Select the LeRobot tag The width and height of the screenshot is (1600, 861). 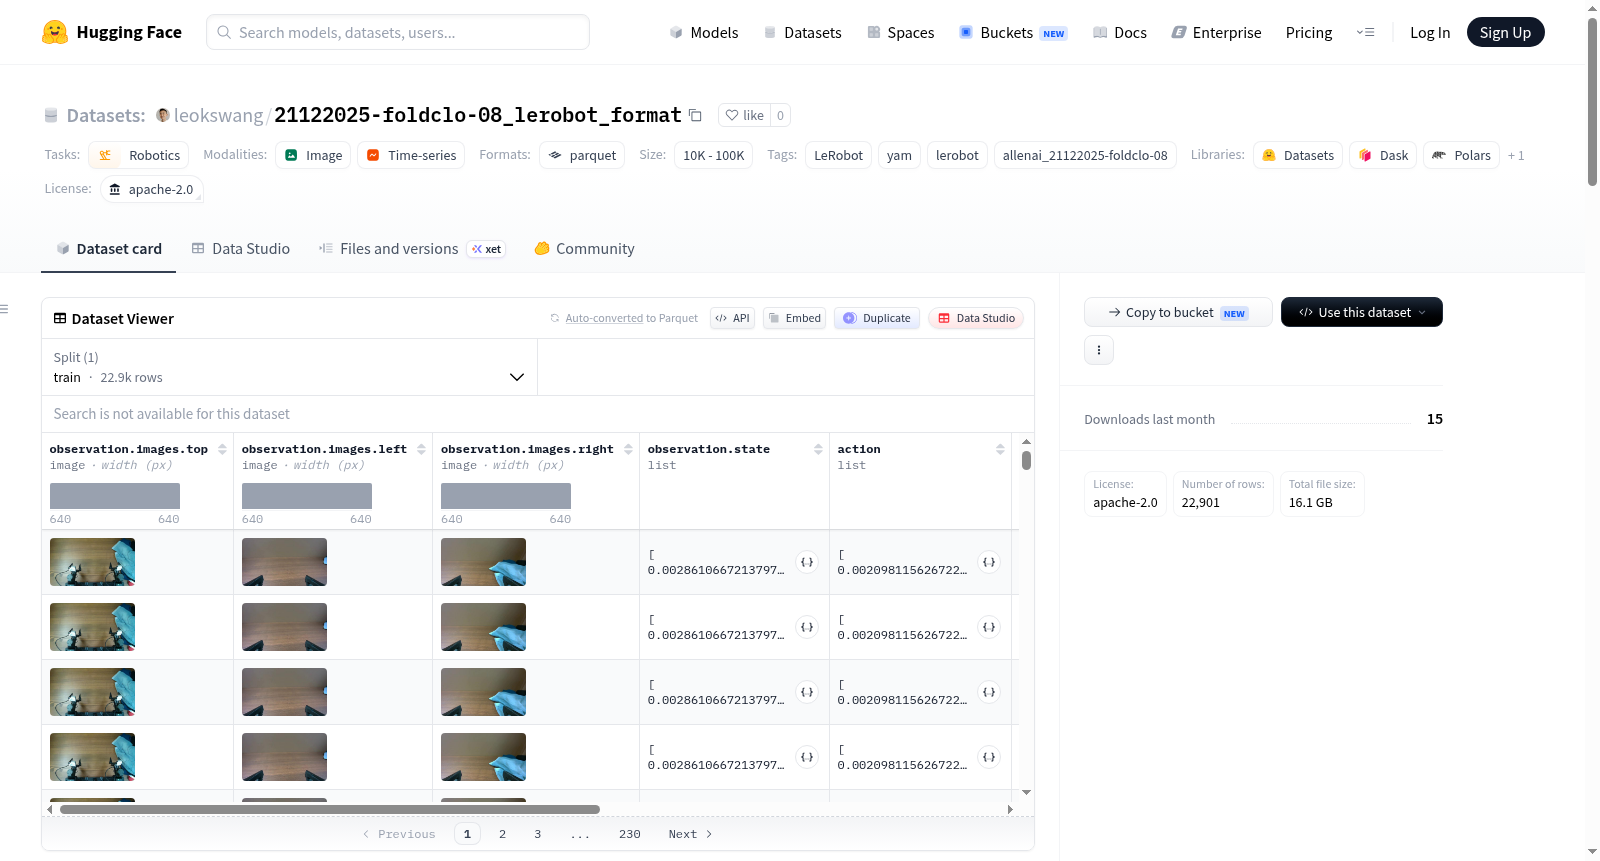(x=838, y=155)
